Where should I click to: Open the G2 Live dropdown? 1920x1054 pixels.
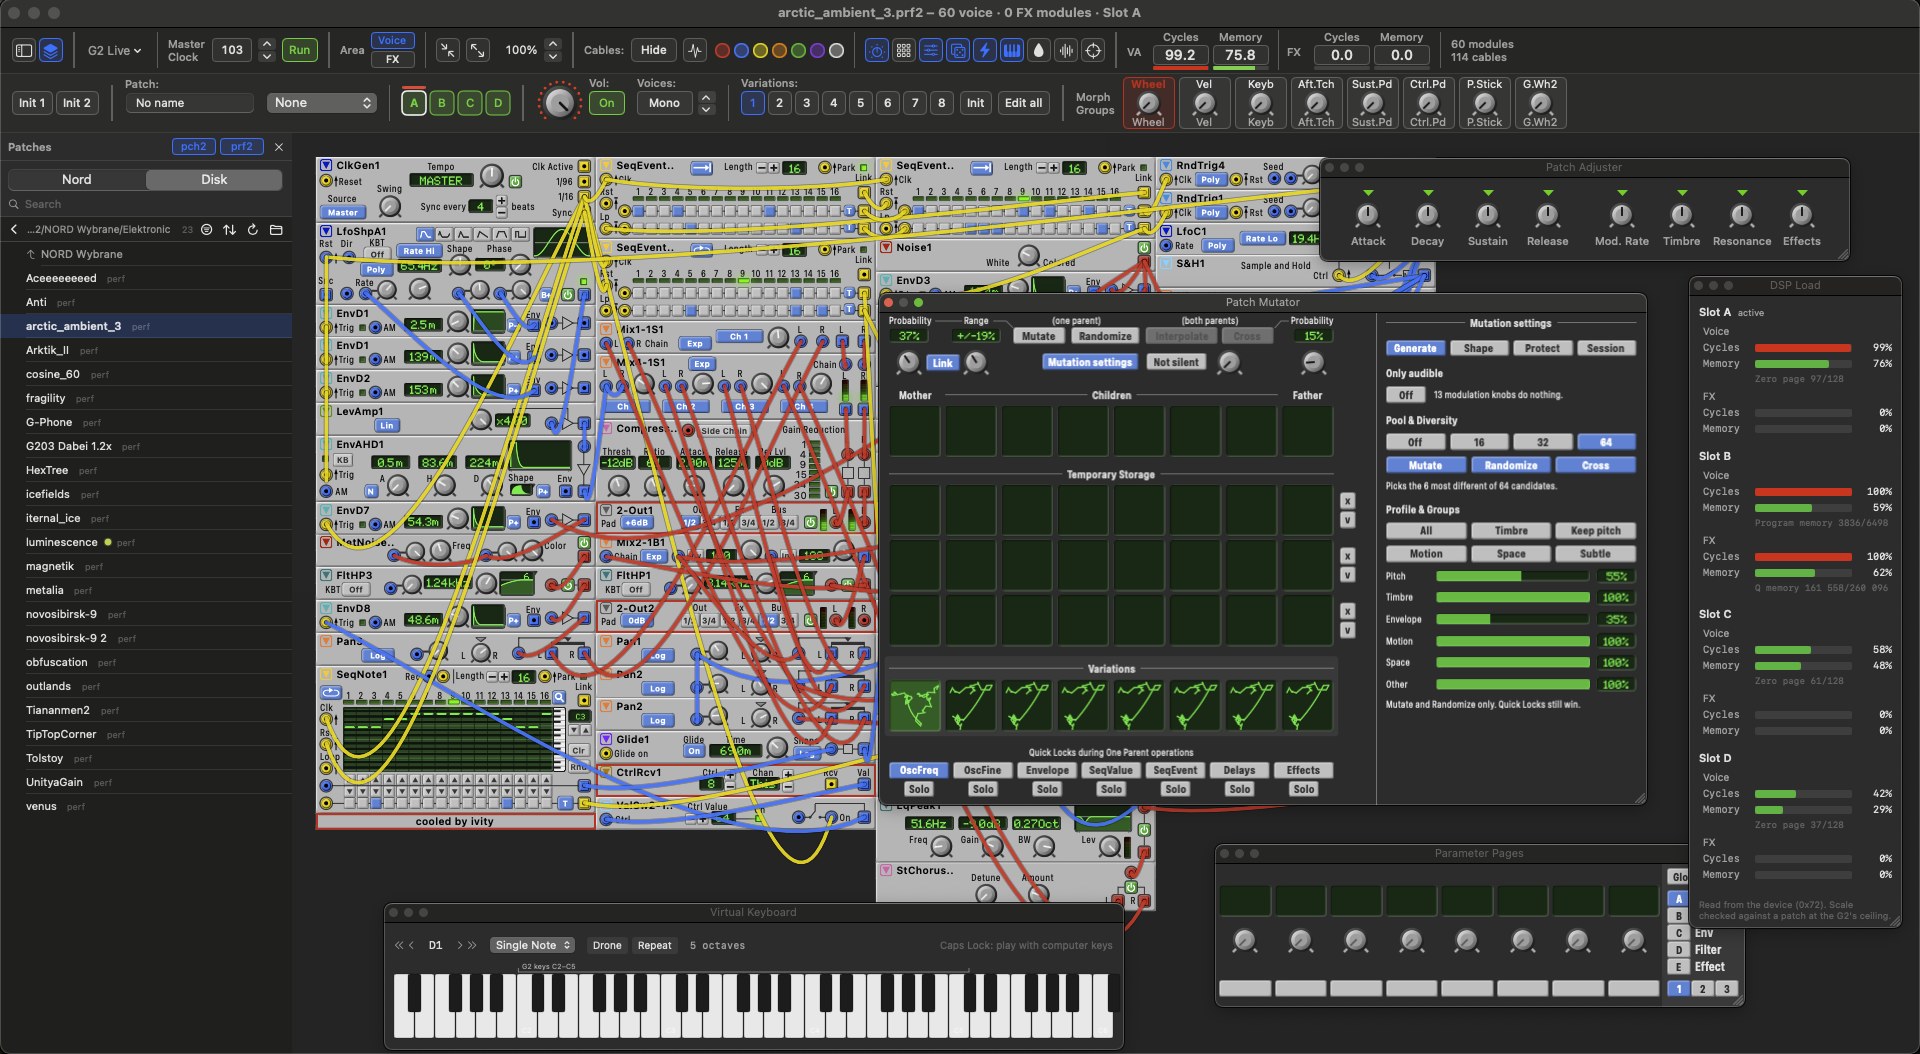click(114, 50)
